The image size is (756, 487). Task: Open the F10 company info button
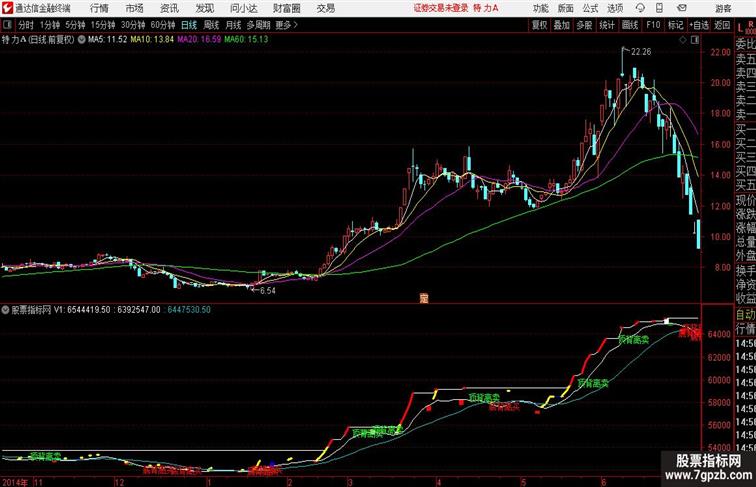[x=653, y=25]
